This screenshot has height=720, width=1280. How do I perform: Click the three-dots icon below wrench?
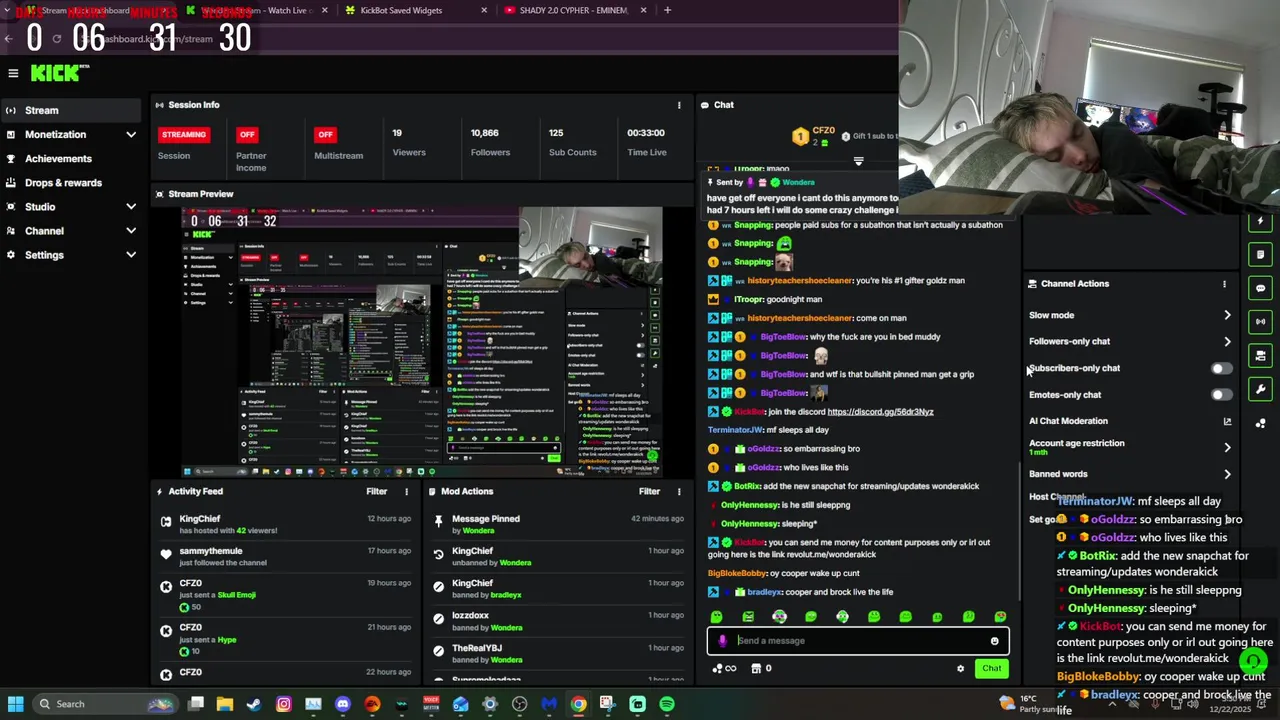coord(1261,423)
